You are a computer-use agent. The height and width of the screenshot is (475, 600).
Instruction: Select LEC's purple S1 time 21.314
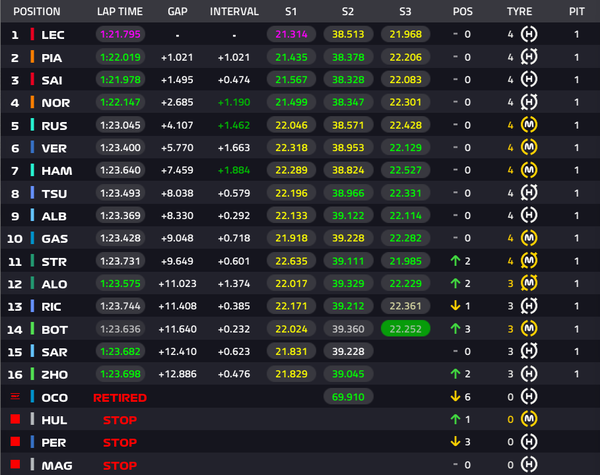pos(291,34)
